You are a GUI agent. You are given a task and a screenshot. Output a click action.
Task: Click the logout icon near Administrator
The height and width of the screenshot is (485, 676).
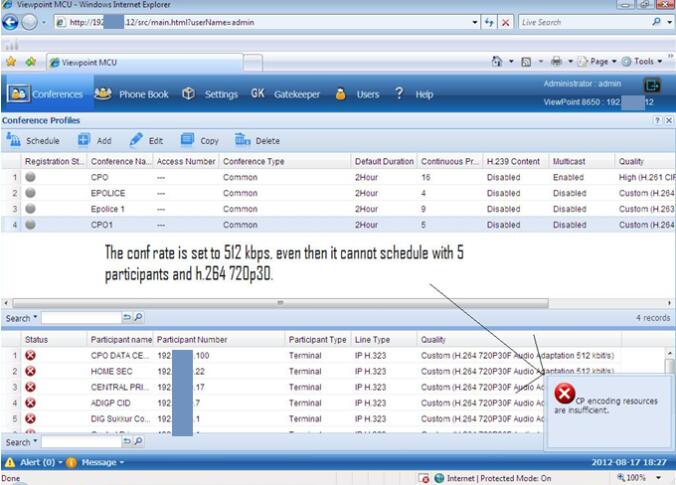[x=652, y=86]
